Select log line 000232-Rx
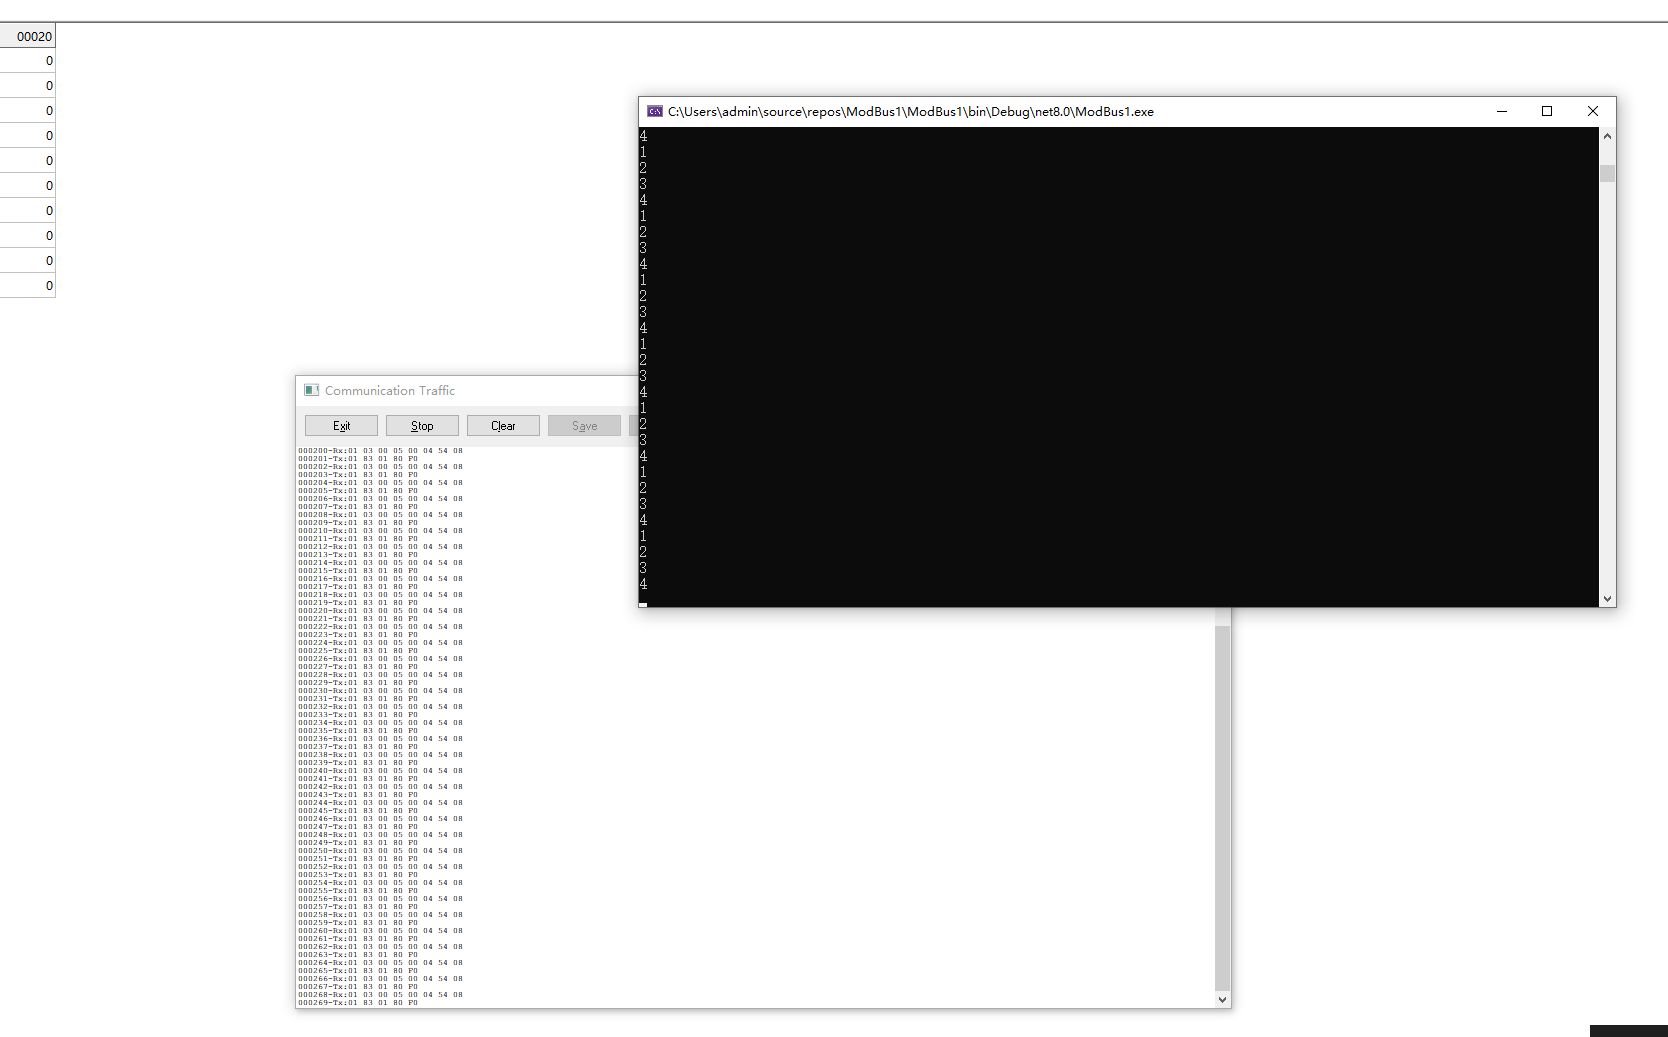 (380, 707)
